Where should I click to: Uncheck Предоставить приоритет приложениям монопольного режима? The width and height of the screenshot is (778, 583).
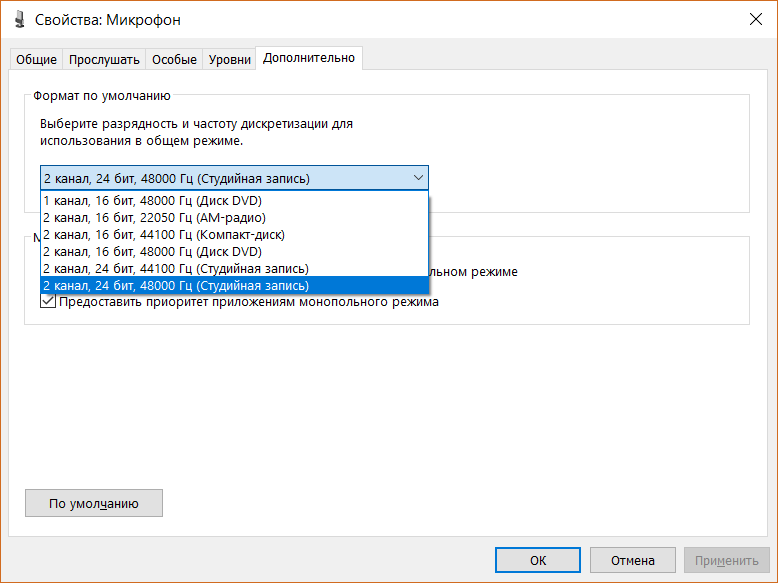tap(48, 301)
